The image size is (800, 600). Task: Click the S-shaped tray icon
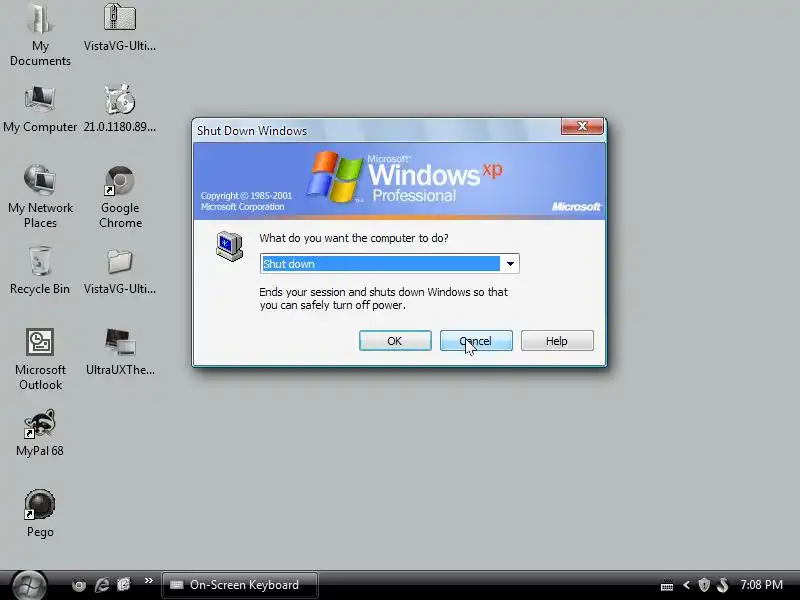click(722, 585)
